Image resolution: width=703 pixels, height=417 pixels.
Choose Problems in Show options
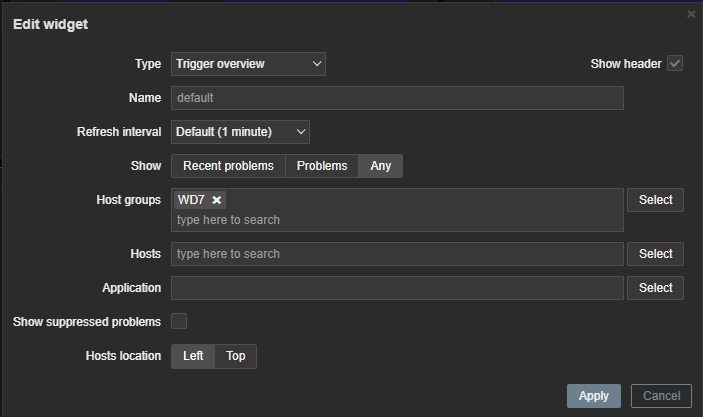click(322, 166)
